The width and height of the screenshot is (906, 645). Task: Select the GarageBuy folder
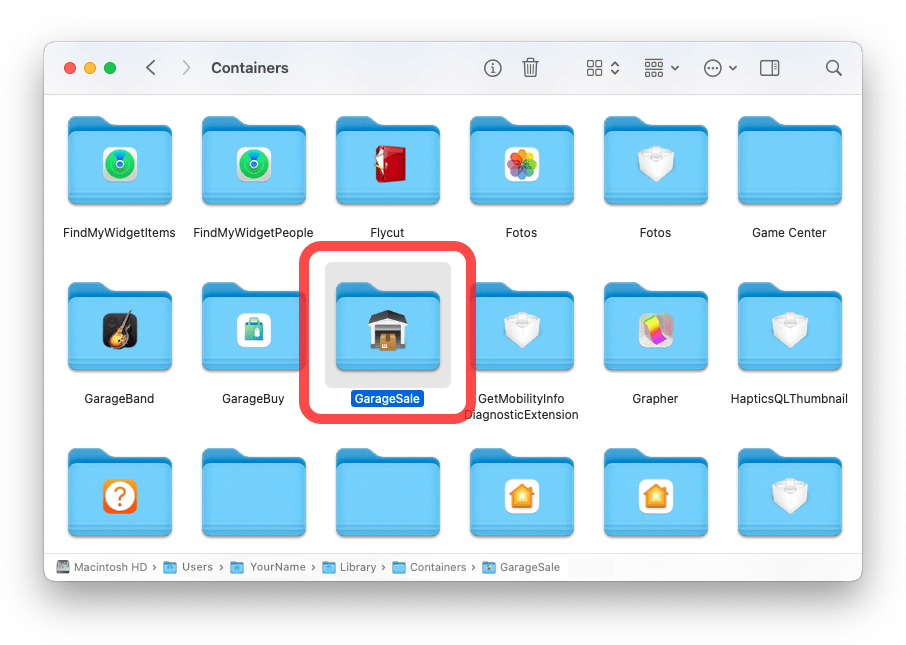254,327
